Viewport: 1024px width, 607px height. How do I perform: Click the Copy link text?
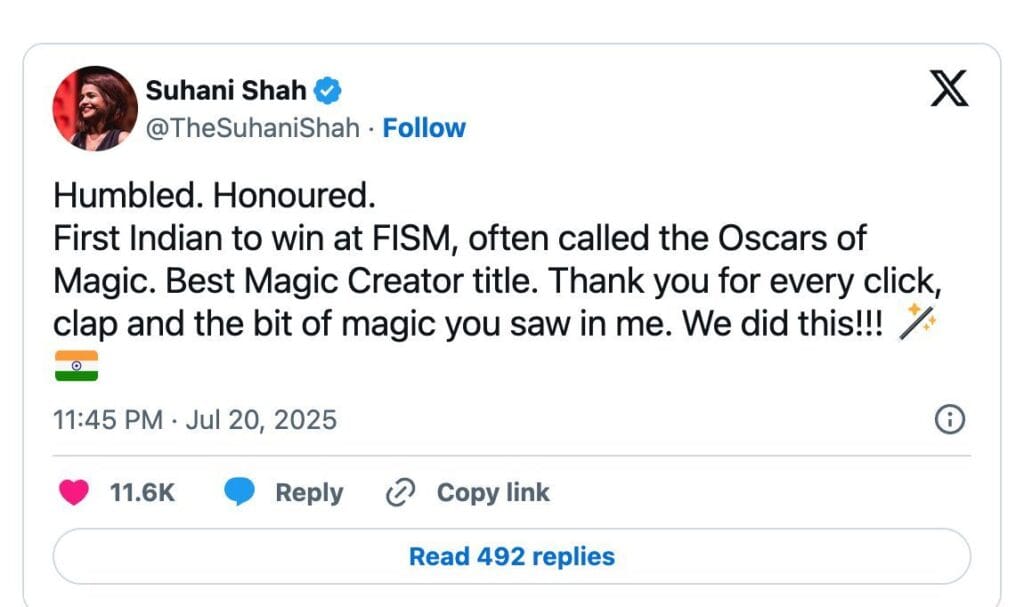[493, 493]
